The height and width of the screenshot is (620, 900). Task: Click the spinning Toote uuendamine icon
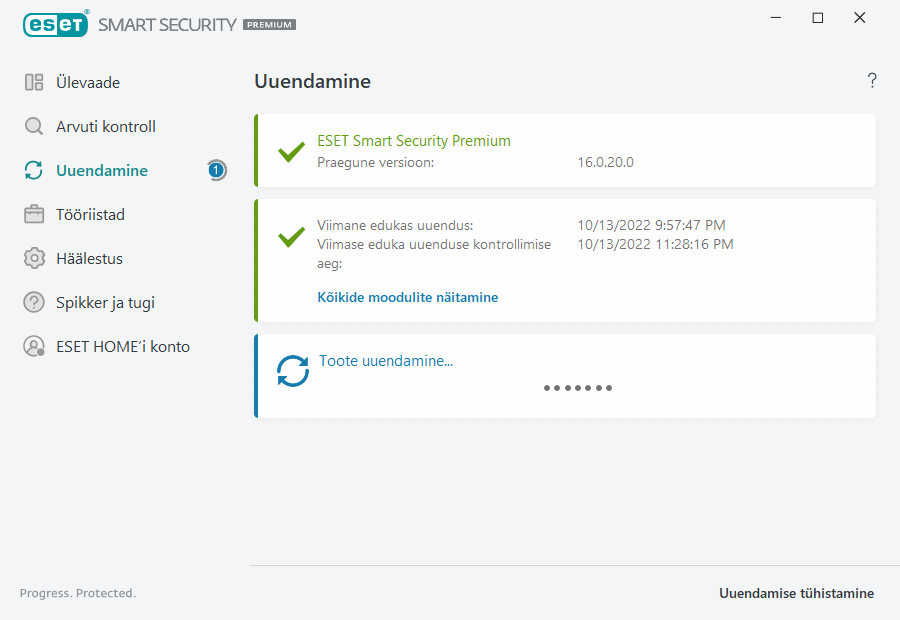[x=293, y=372]
